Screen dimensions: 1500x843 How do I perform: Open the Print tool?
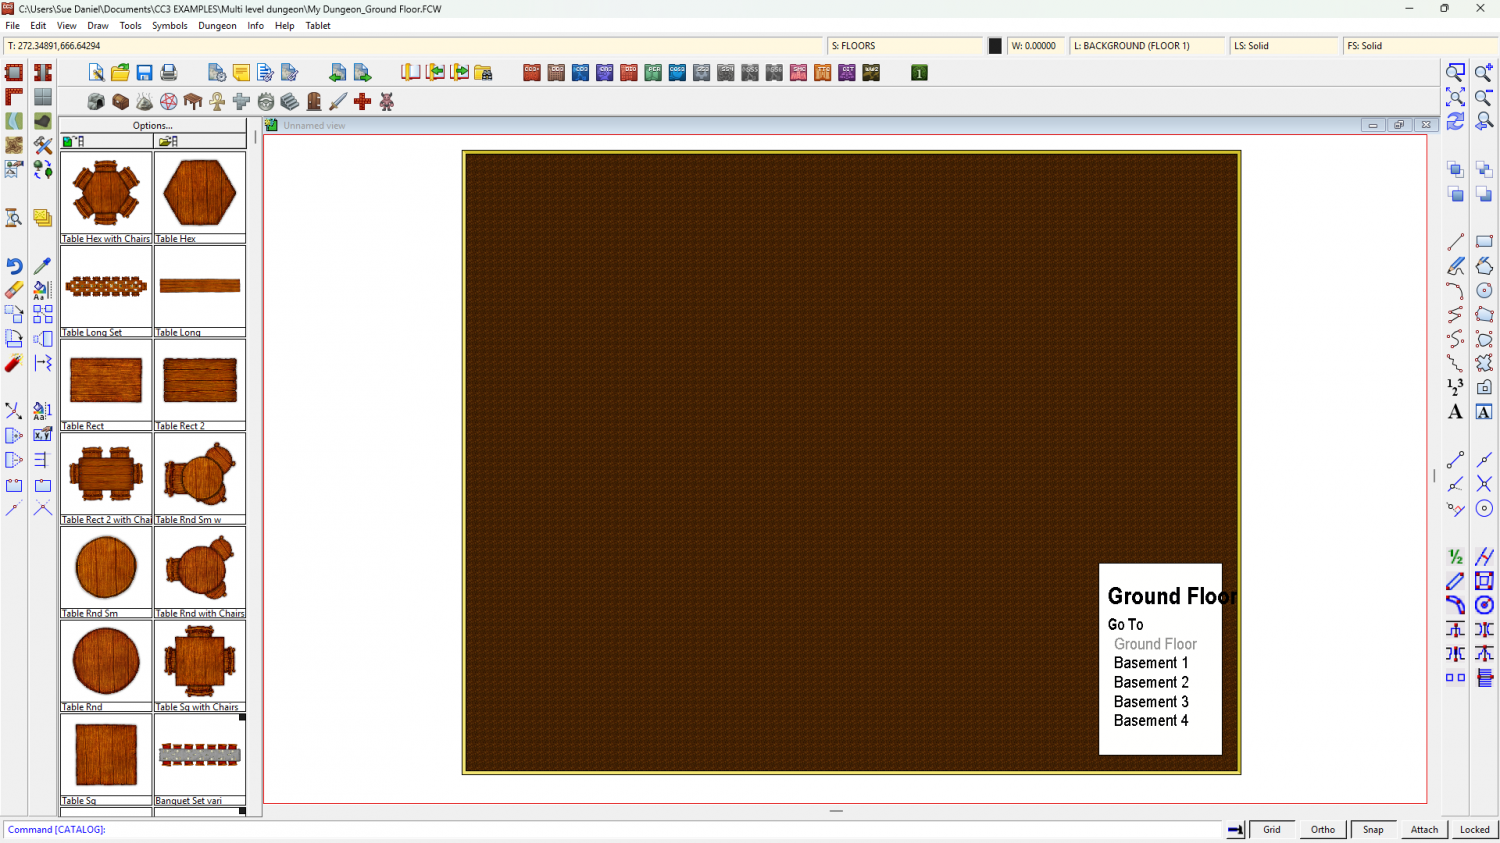pyautogui.click(x=169, y=73)
